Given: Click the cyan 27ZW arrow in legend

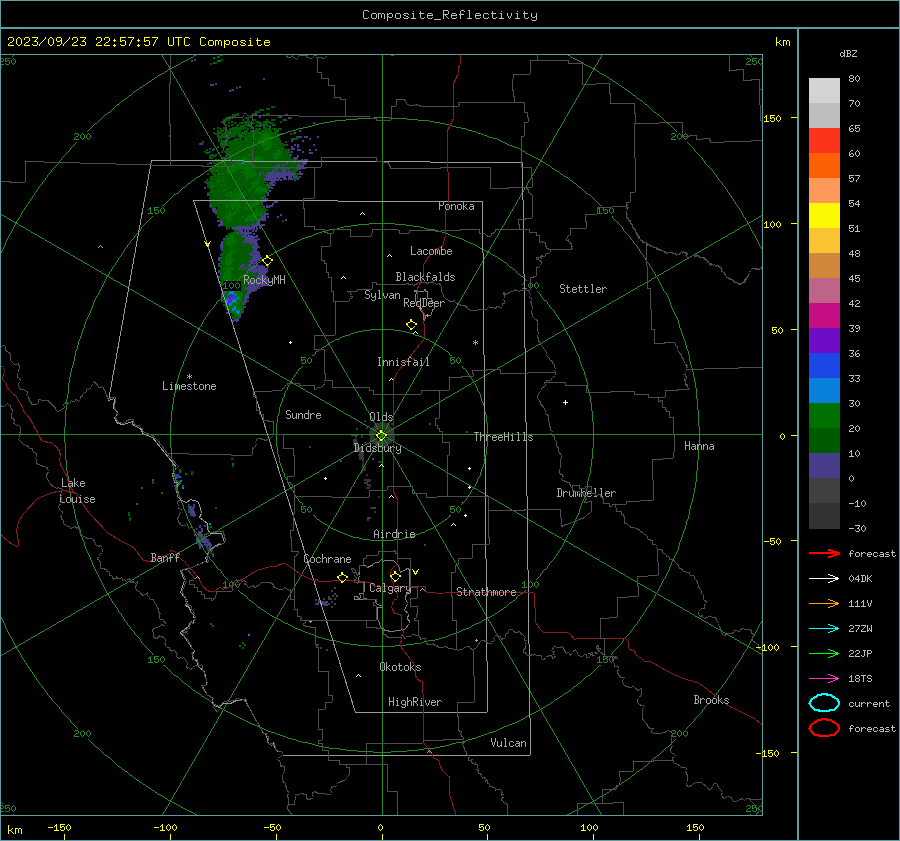Looking at the screenshot, I should pos(824,629).
